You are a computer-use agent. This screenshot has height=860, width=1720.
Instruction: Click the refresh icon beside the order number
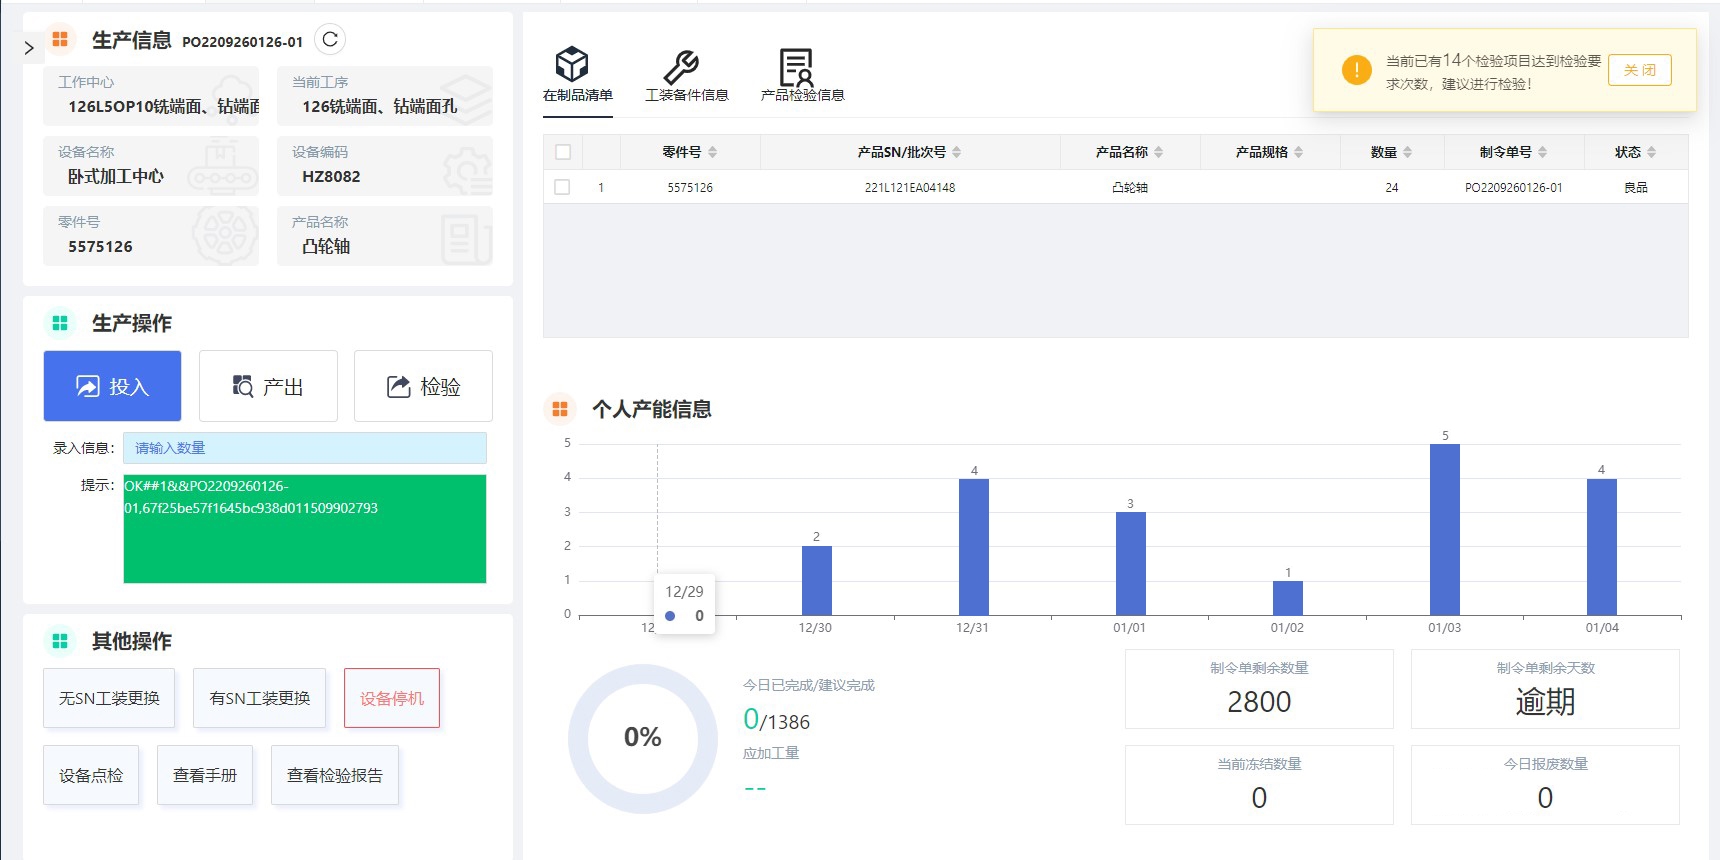[x=330, y=39]
